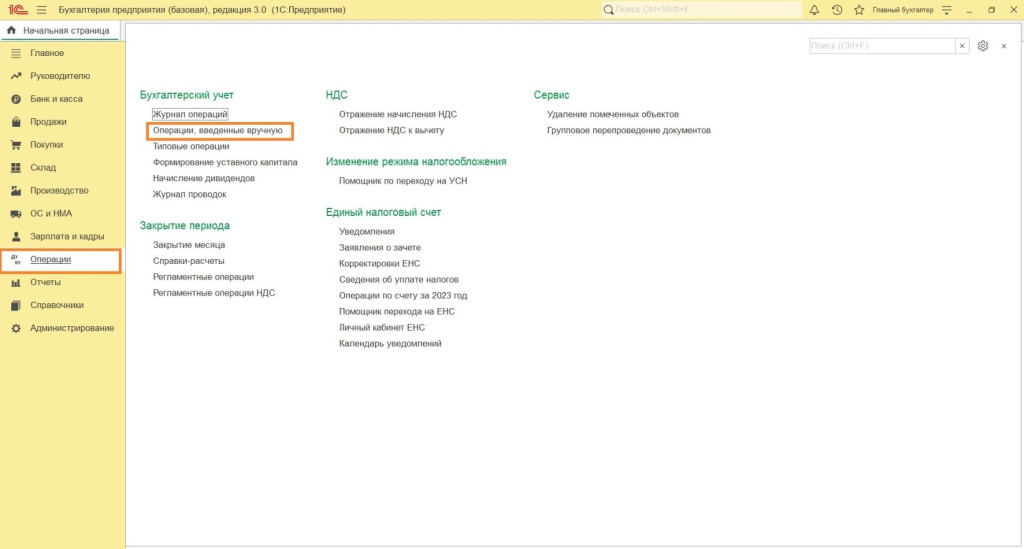Open Уведомления under Единый налоговый счет
The image size is (1024, 549).
click(366, 232)
